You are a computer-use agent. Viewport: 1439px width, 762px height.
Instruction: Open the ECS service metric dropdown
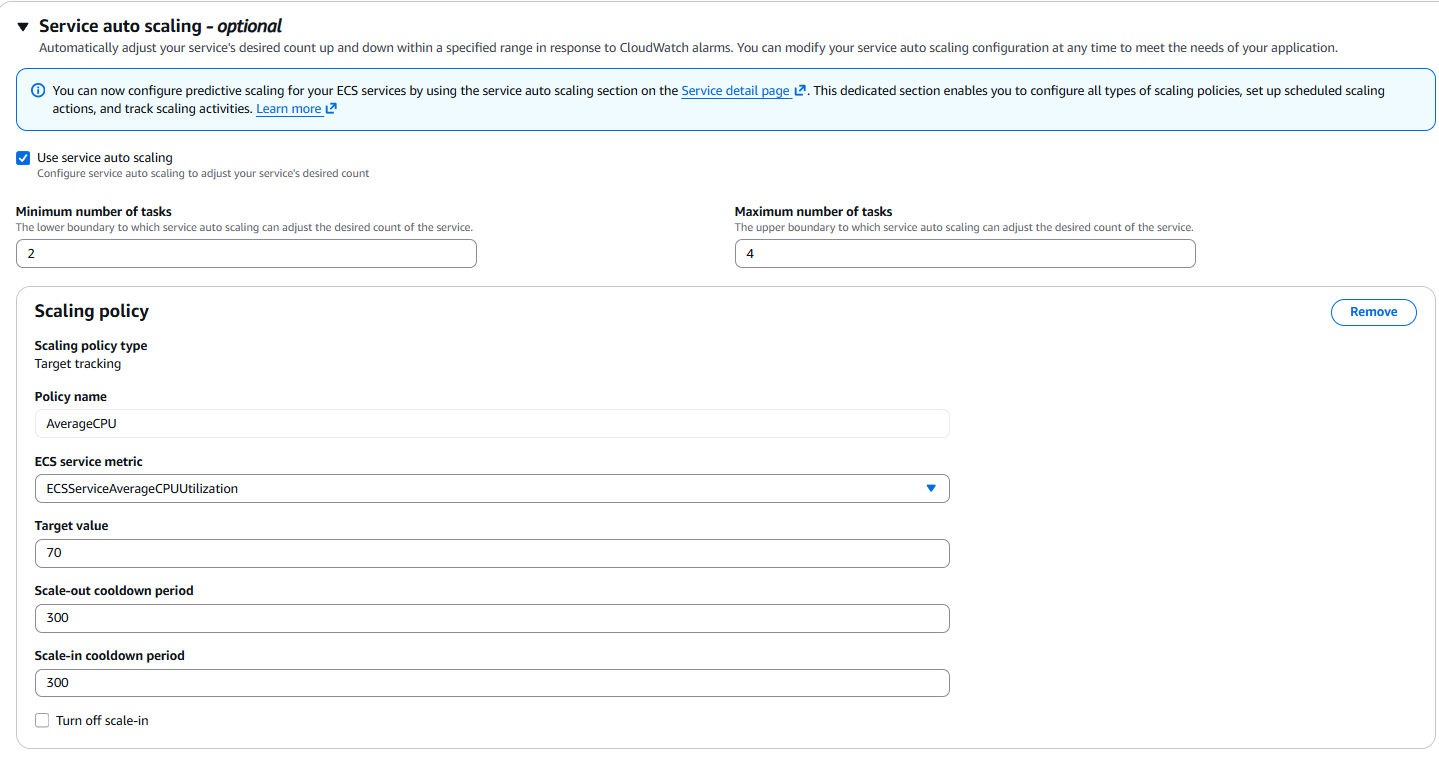[x=480, y=489]
